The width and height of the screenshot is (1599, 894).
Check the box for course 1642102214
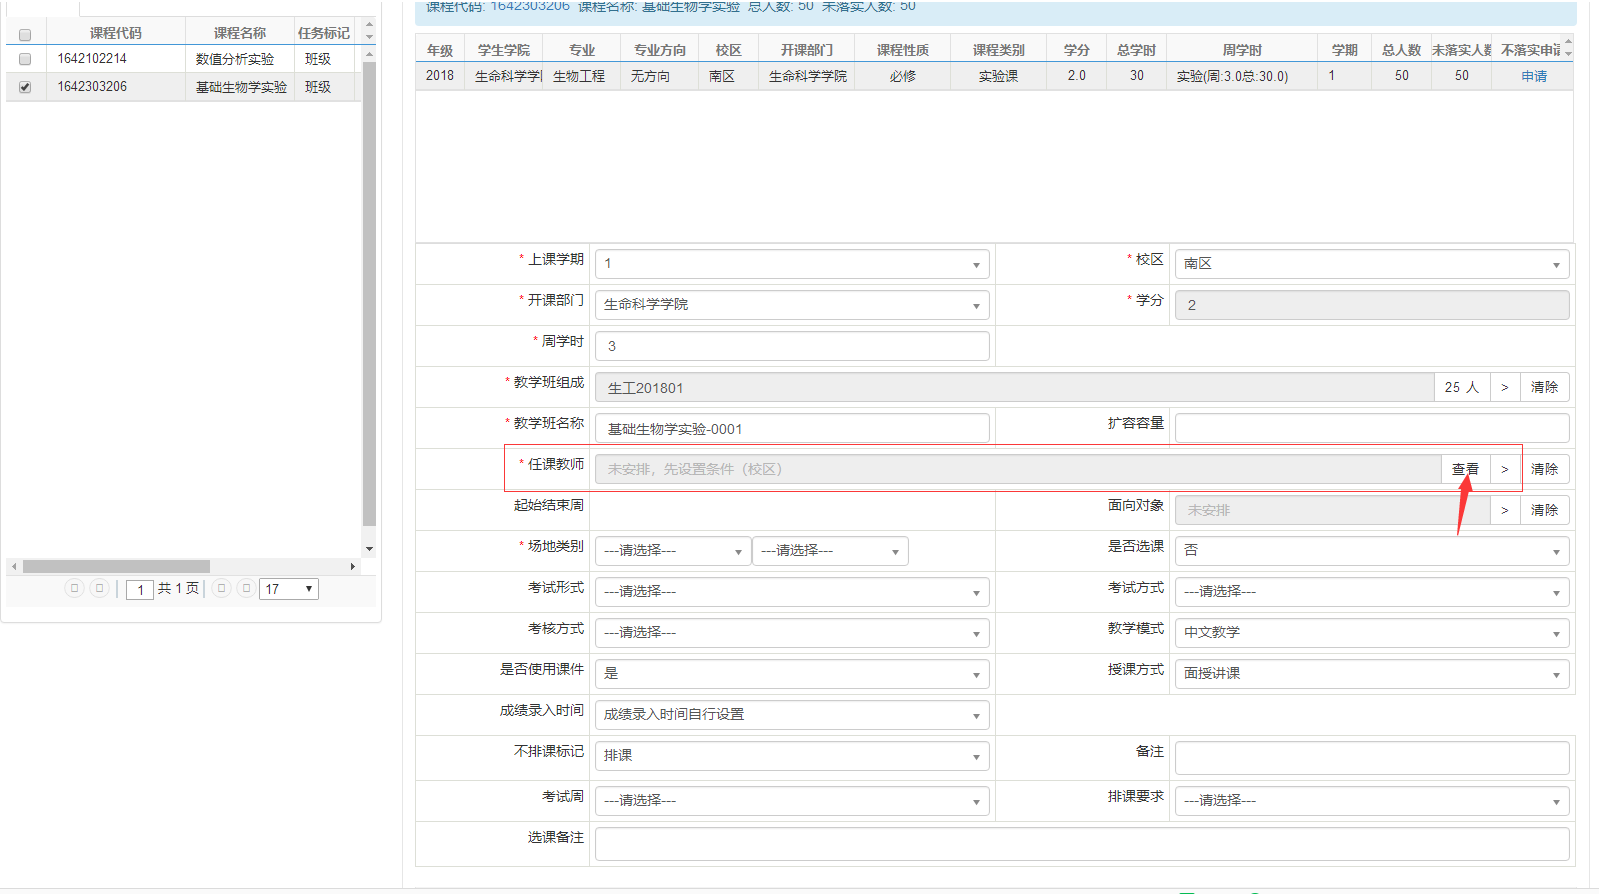[x=25, y=59]
